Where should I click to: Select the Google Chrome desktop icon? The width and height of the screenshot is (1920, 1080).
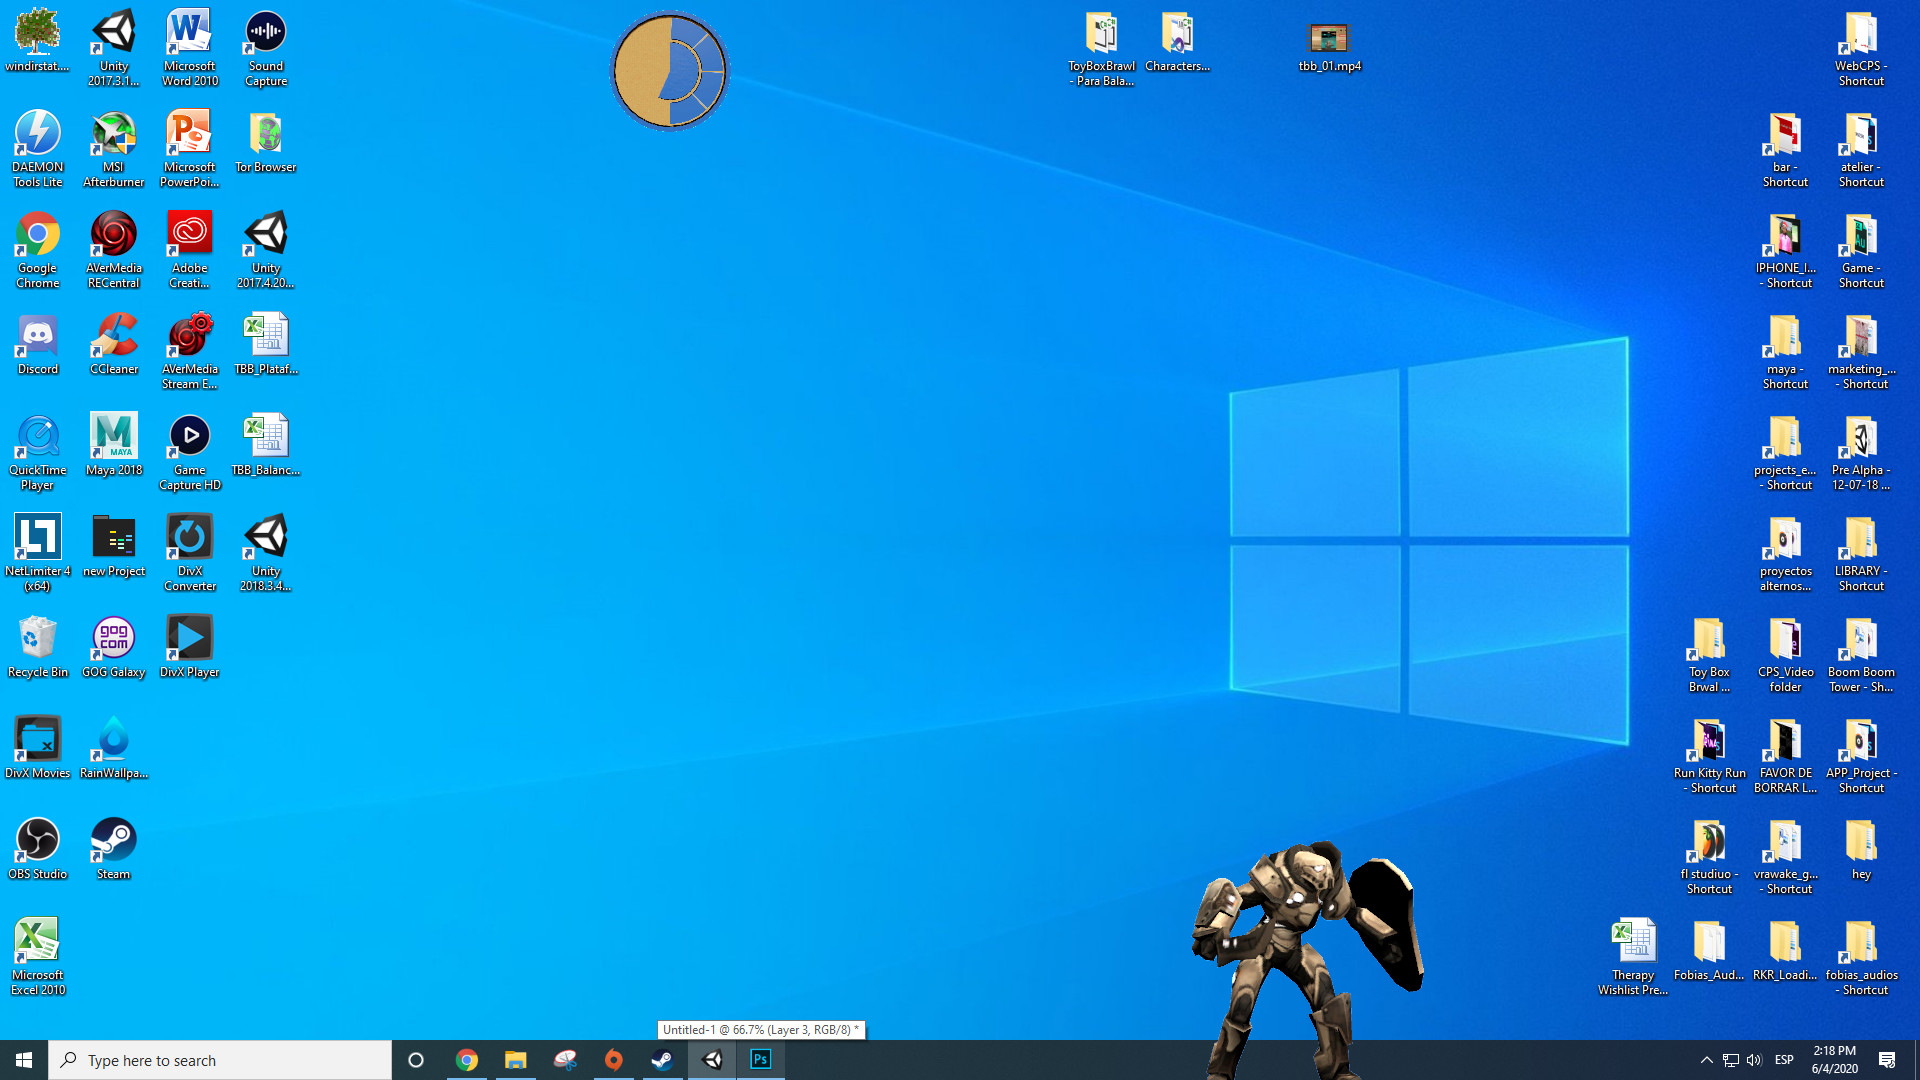(x=38, y=249)
